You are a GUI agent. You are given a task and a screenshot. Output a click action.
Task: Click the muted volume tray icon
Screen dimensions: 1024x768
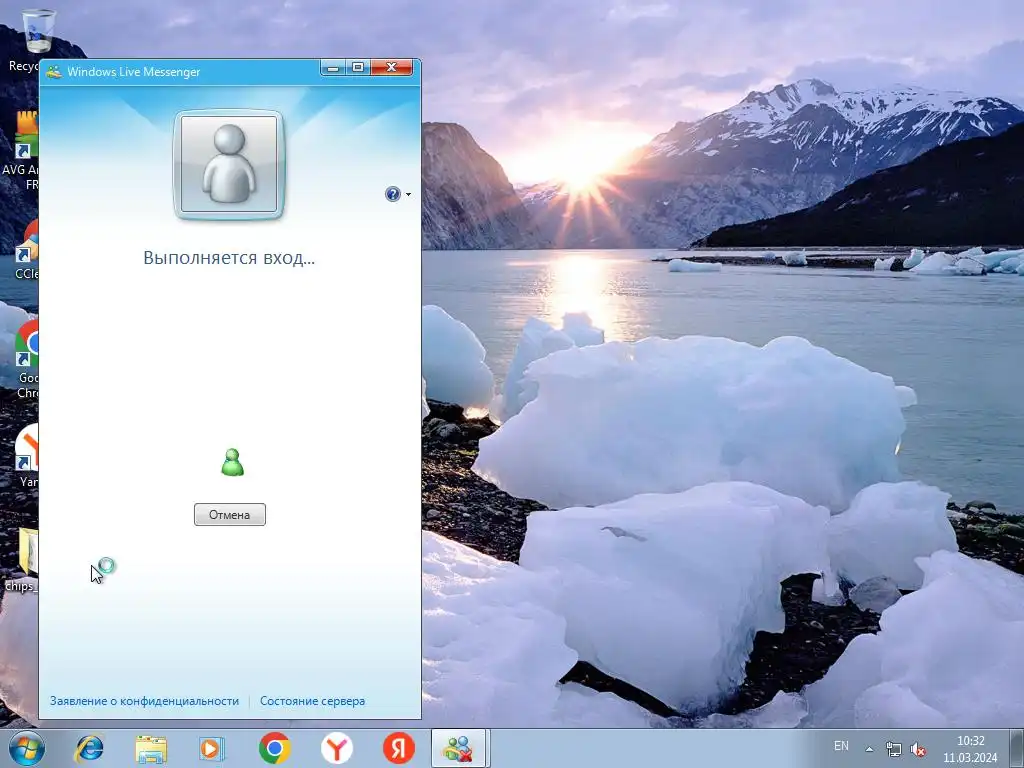918,749
